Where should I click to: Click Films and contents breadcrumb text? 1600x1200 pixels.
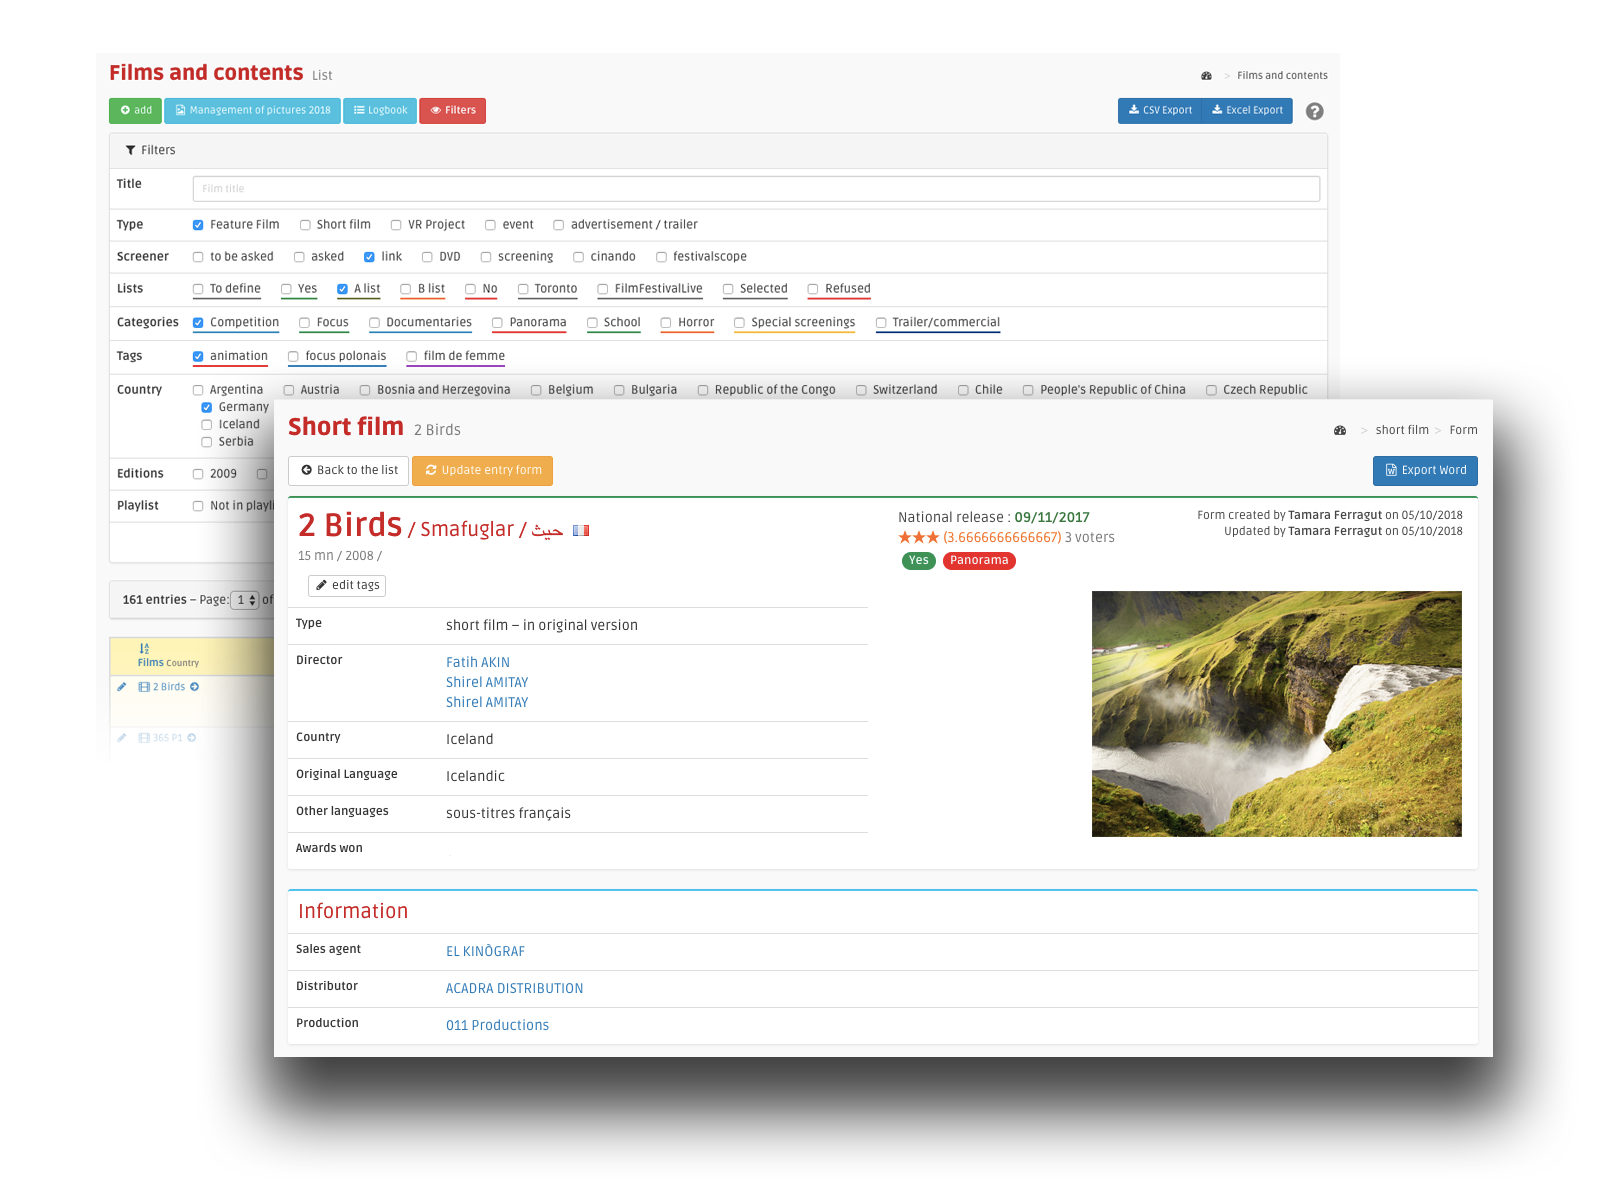click(1282, 76)
